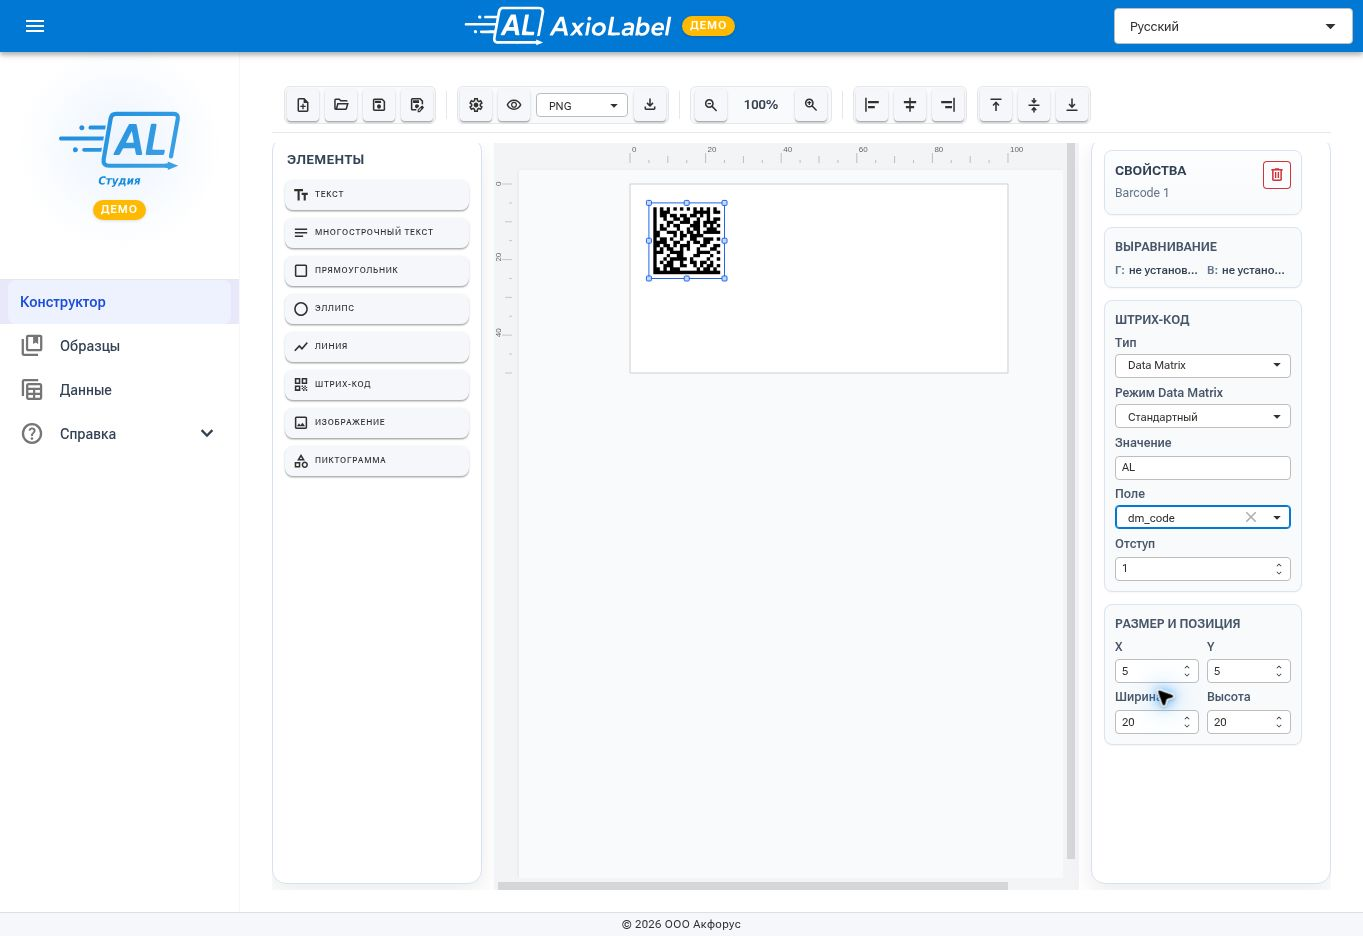Add a Текст element

[x=377, y=195]
